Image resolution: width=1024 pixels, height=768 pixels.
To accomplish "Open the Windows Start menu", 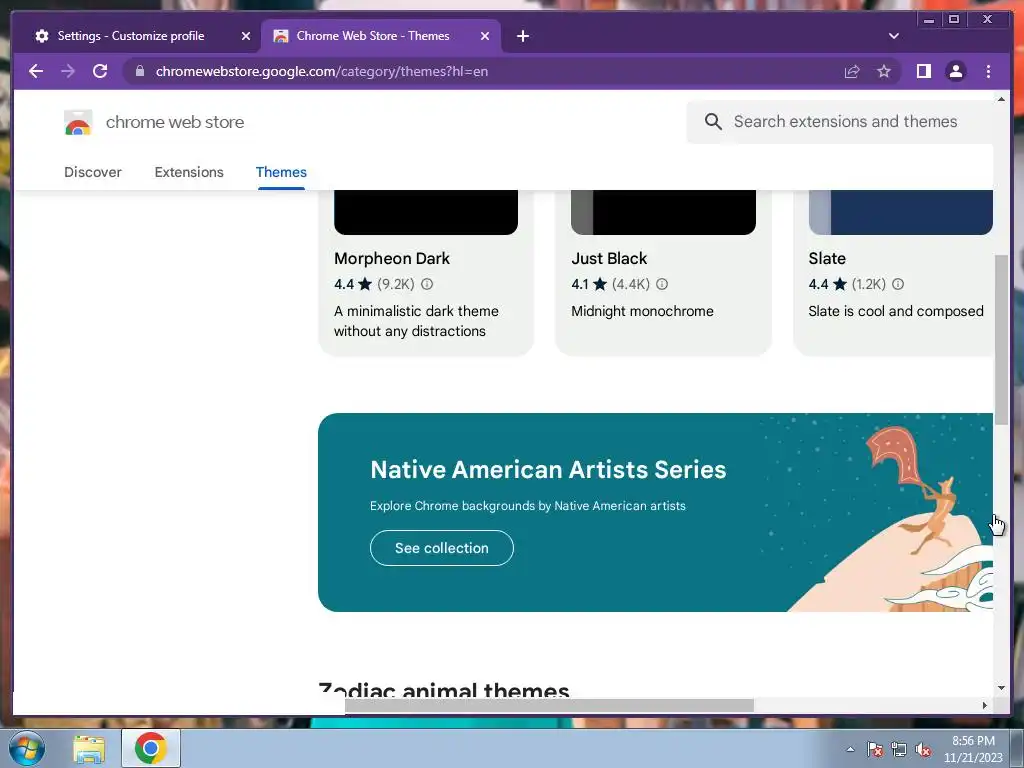I will 27,748.
